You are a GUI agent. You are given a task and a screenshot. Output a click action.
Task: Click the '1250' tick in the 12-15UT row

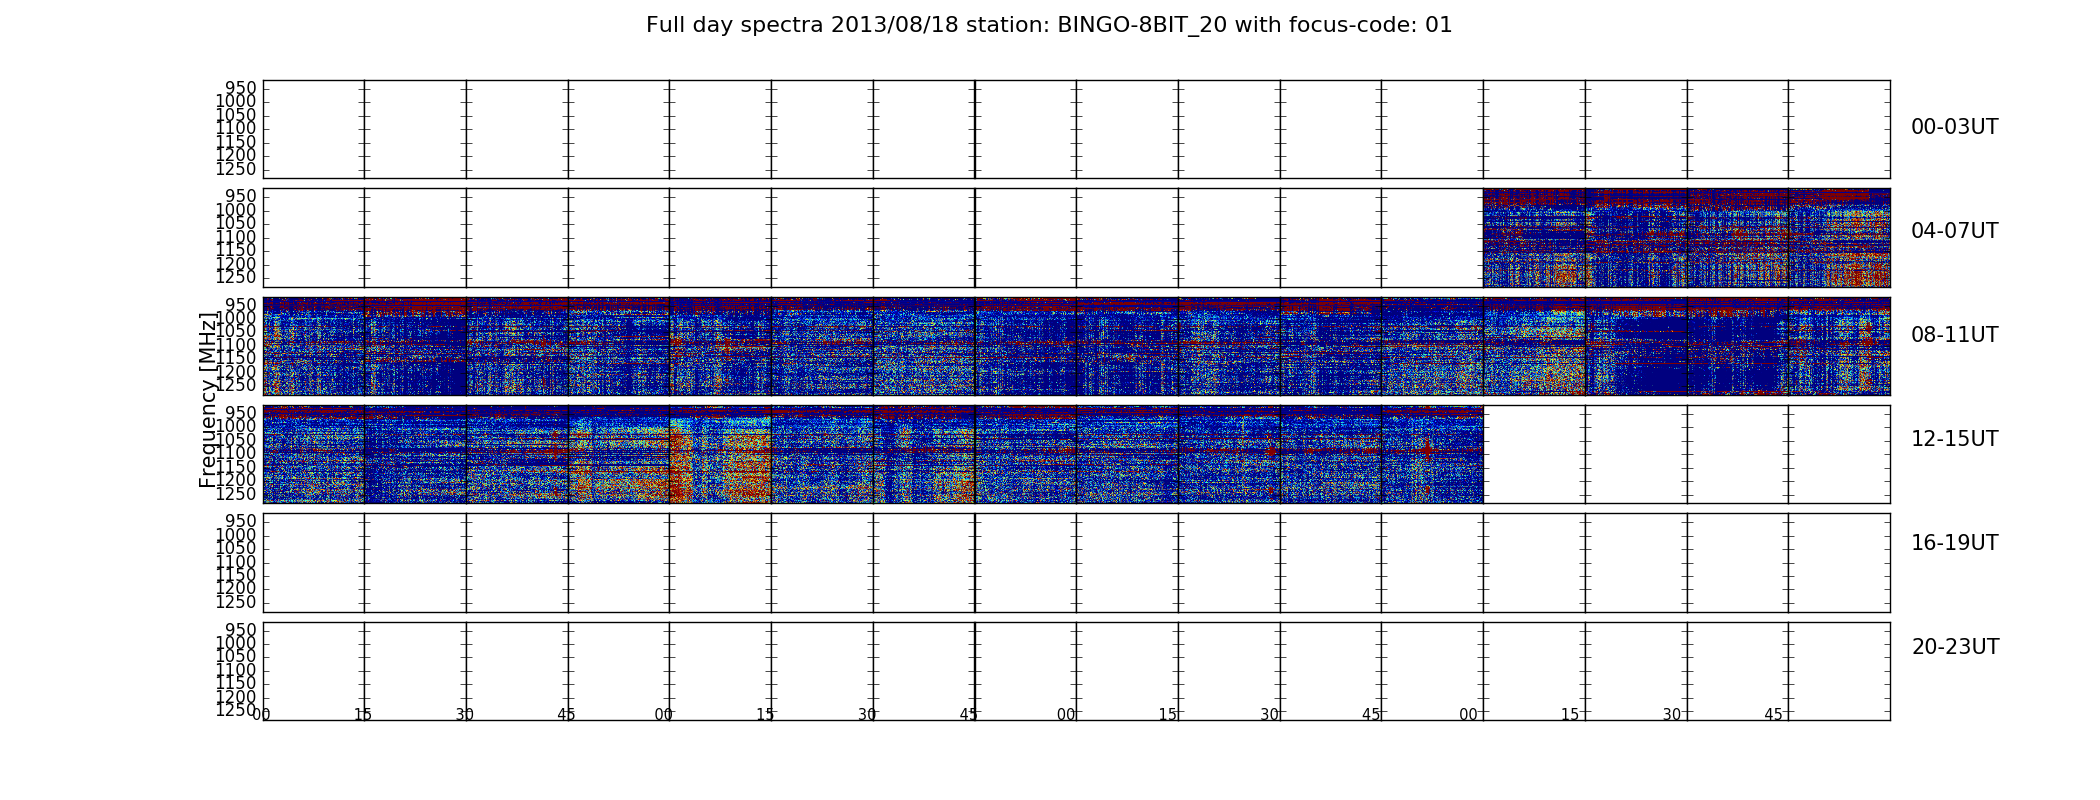[x=236, y=494]
